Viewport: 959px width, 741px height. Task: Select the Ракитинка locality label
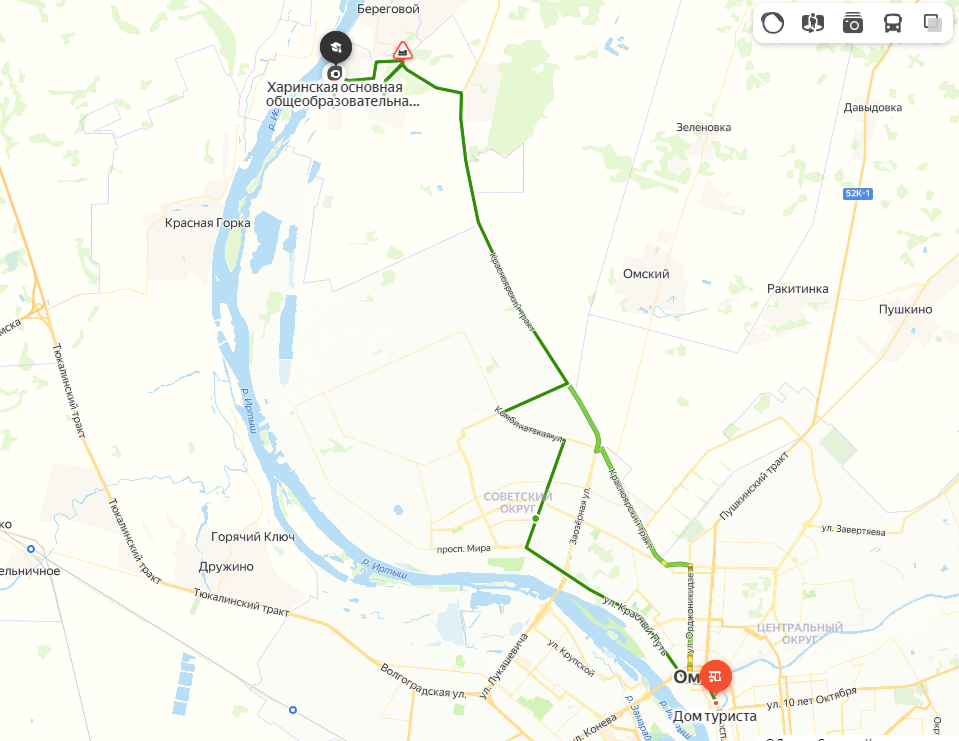(798, 289)
